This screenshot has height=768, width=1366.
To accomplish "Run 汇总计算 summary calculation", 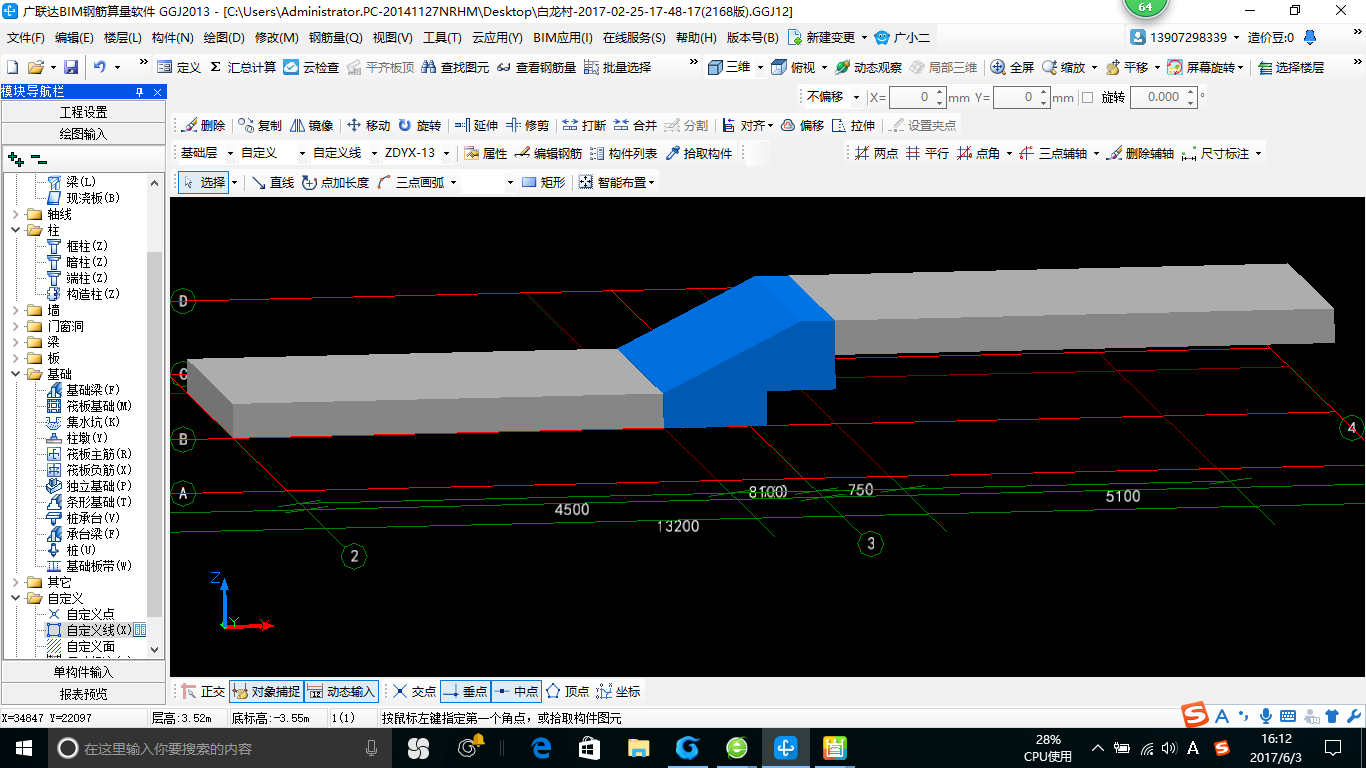I will (243, 67).
